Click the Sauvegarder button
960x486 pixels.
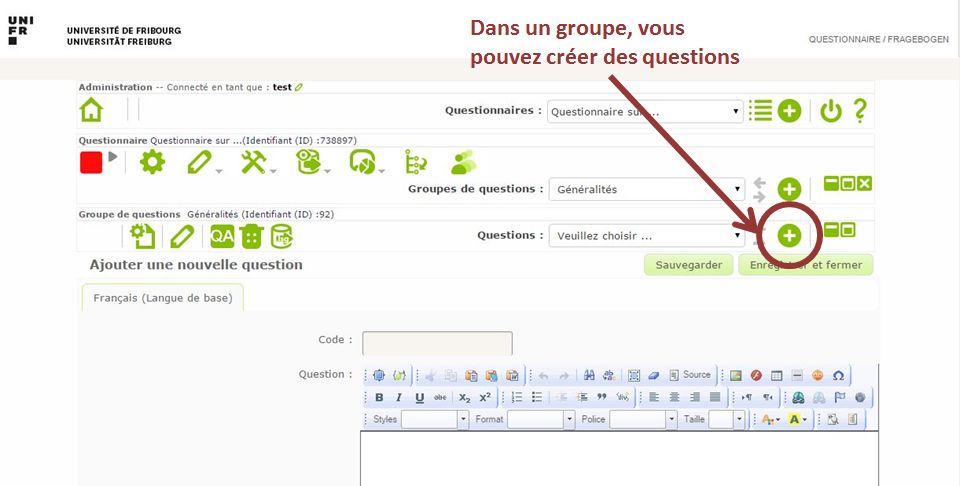689,265
